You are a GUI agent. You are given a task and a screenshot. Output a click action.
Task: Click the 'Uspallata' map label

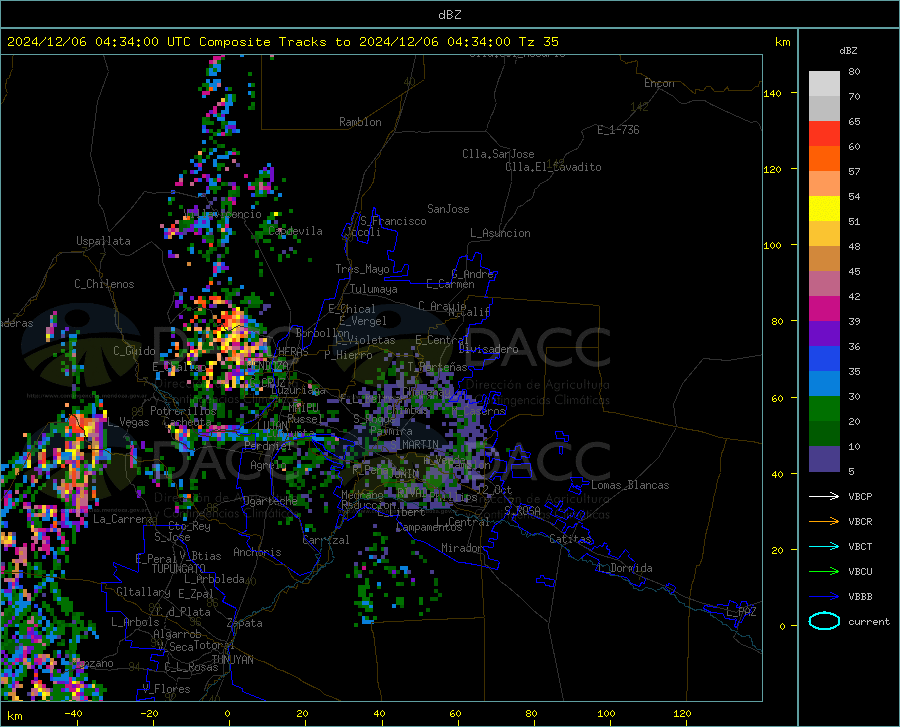[103, 241]
